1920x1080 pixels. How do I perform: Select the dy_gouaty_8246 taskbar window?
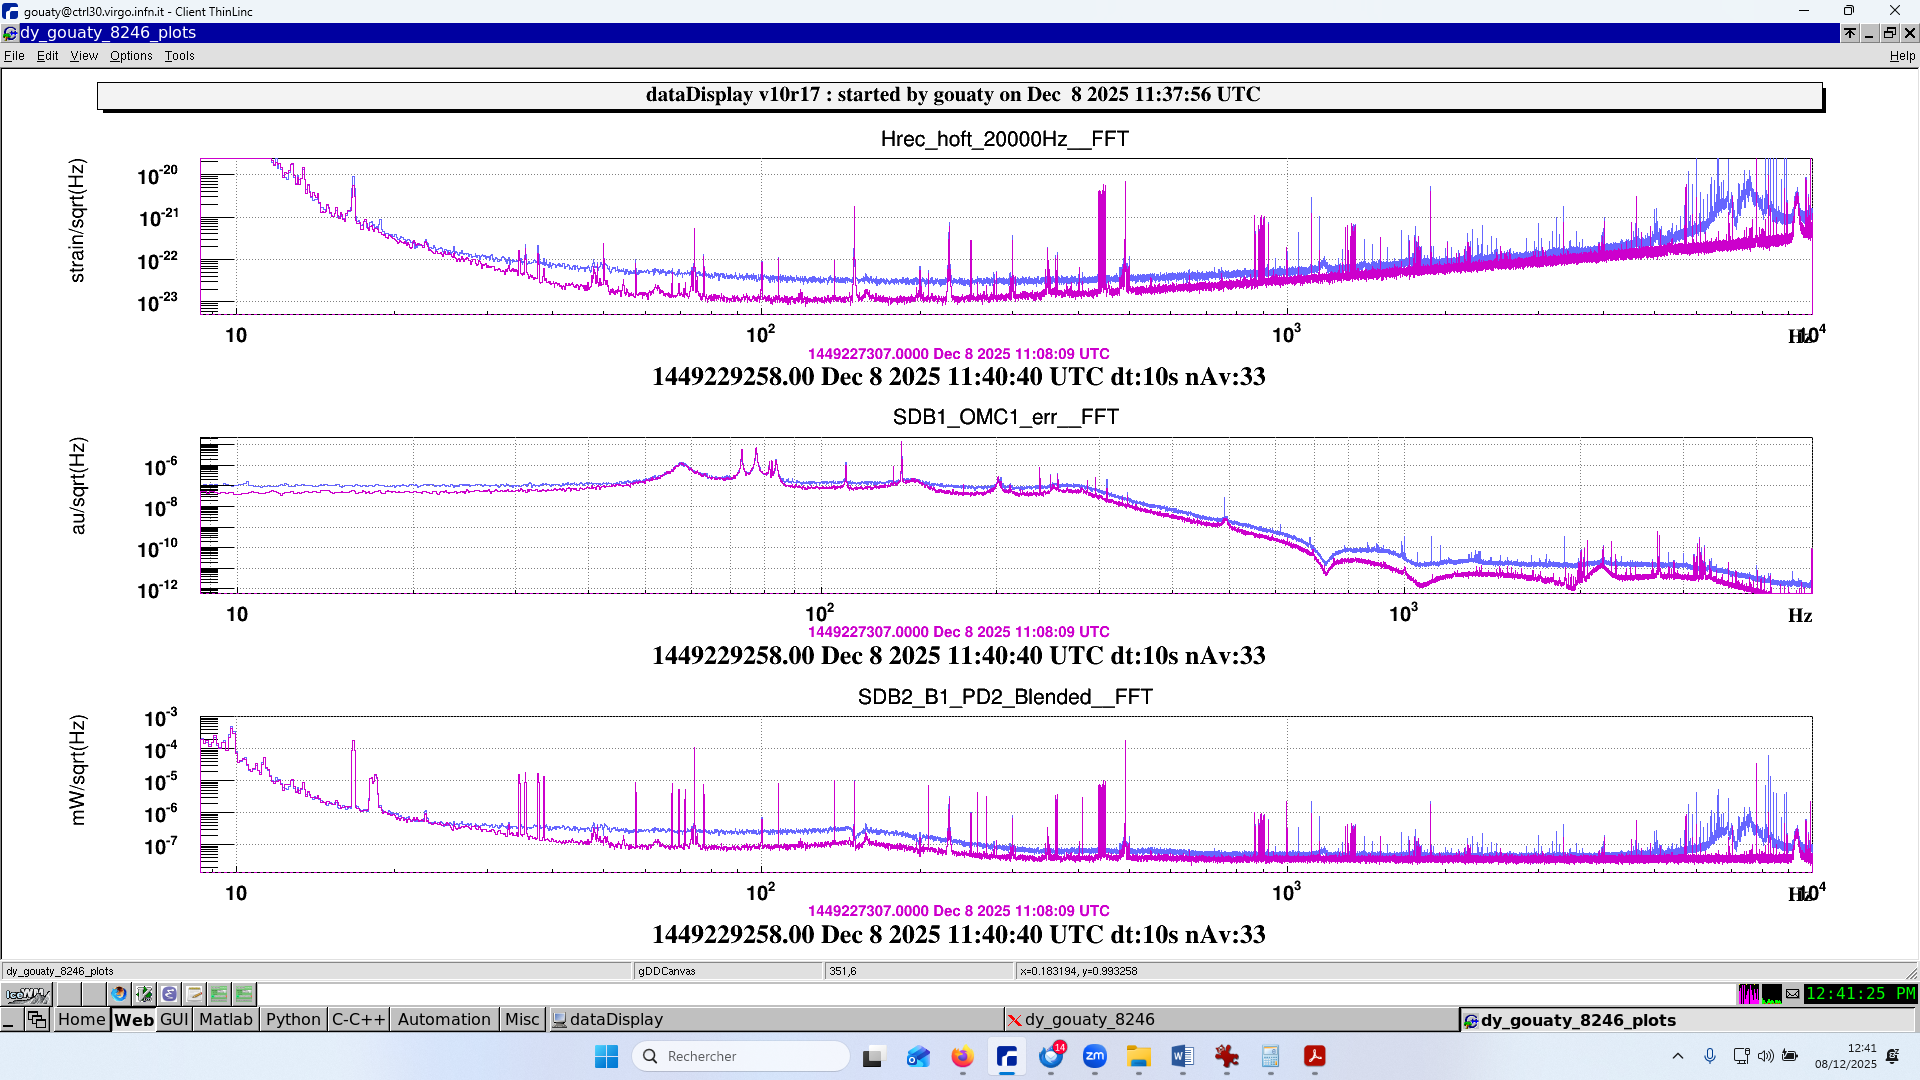tap(1089, 1019)
